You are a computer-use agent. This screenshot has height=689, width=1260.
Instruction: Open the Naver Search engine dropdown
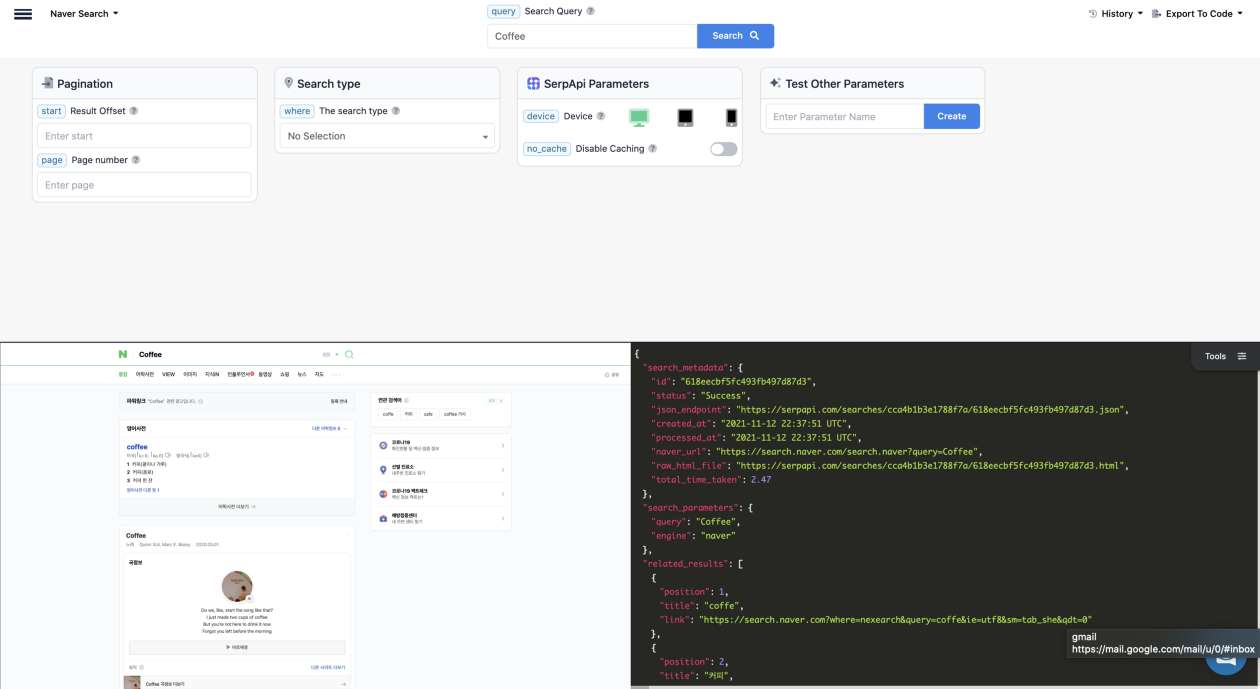coord(84,14)
